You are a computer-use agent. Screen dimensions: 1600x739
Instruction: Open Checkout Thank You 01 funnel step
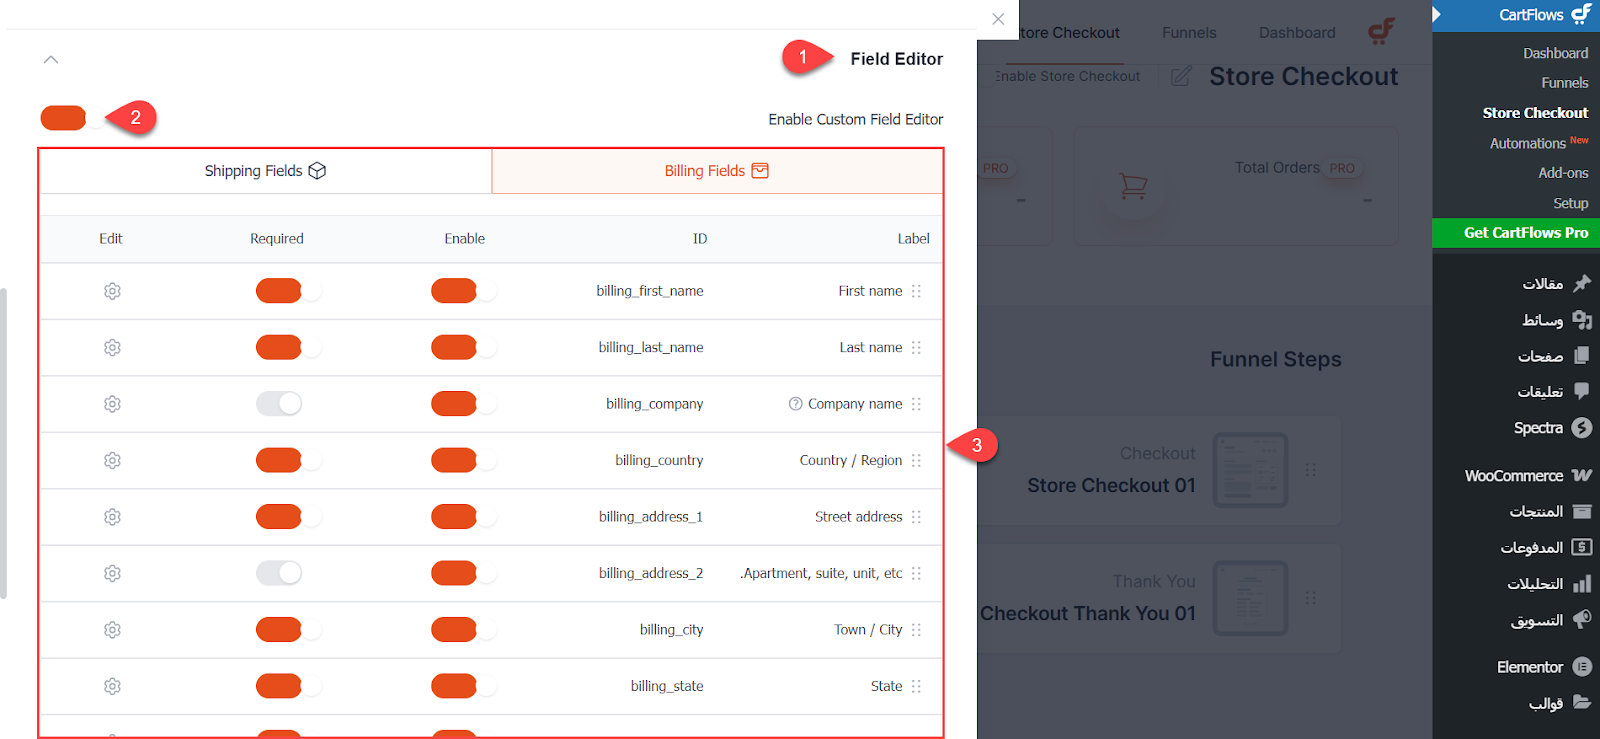click(x=1088, y=614)
